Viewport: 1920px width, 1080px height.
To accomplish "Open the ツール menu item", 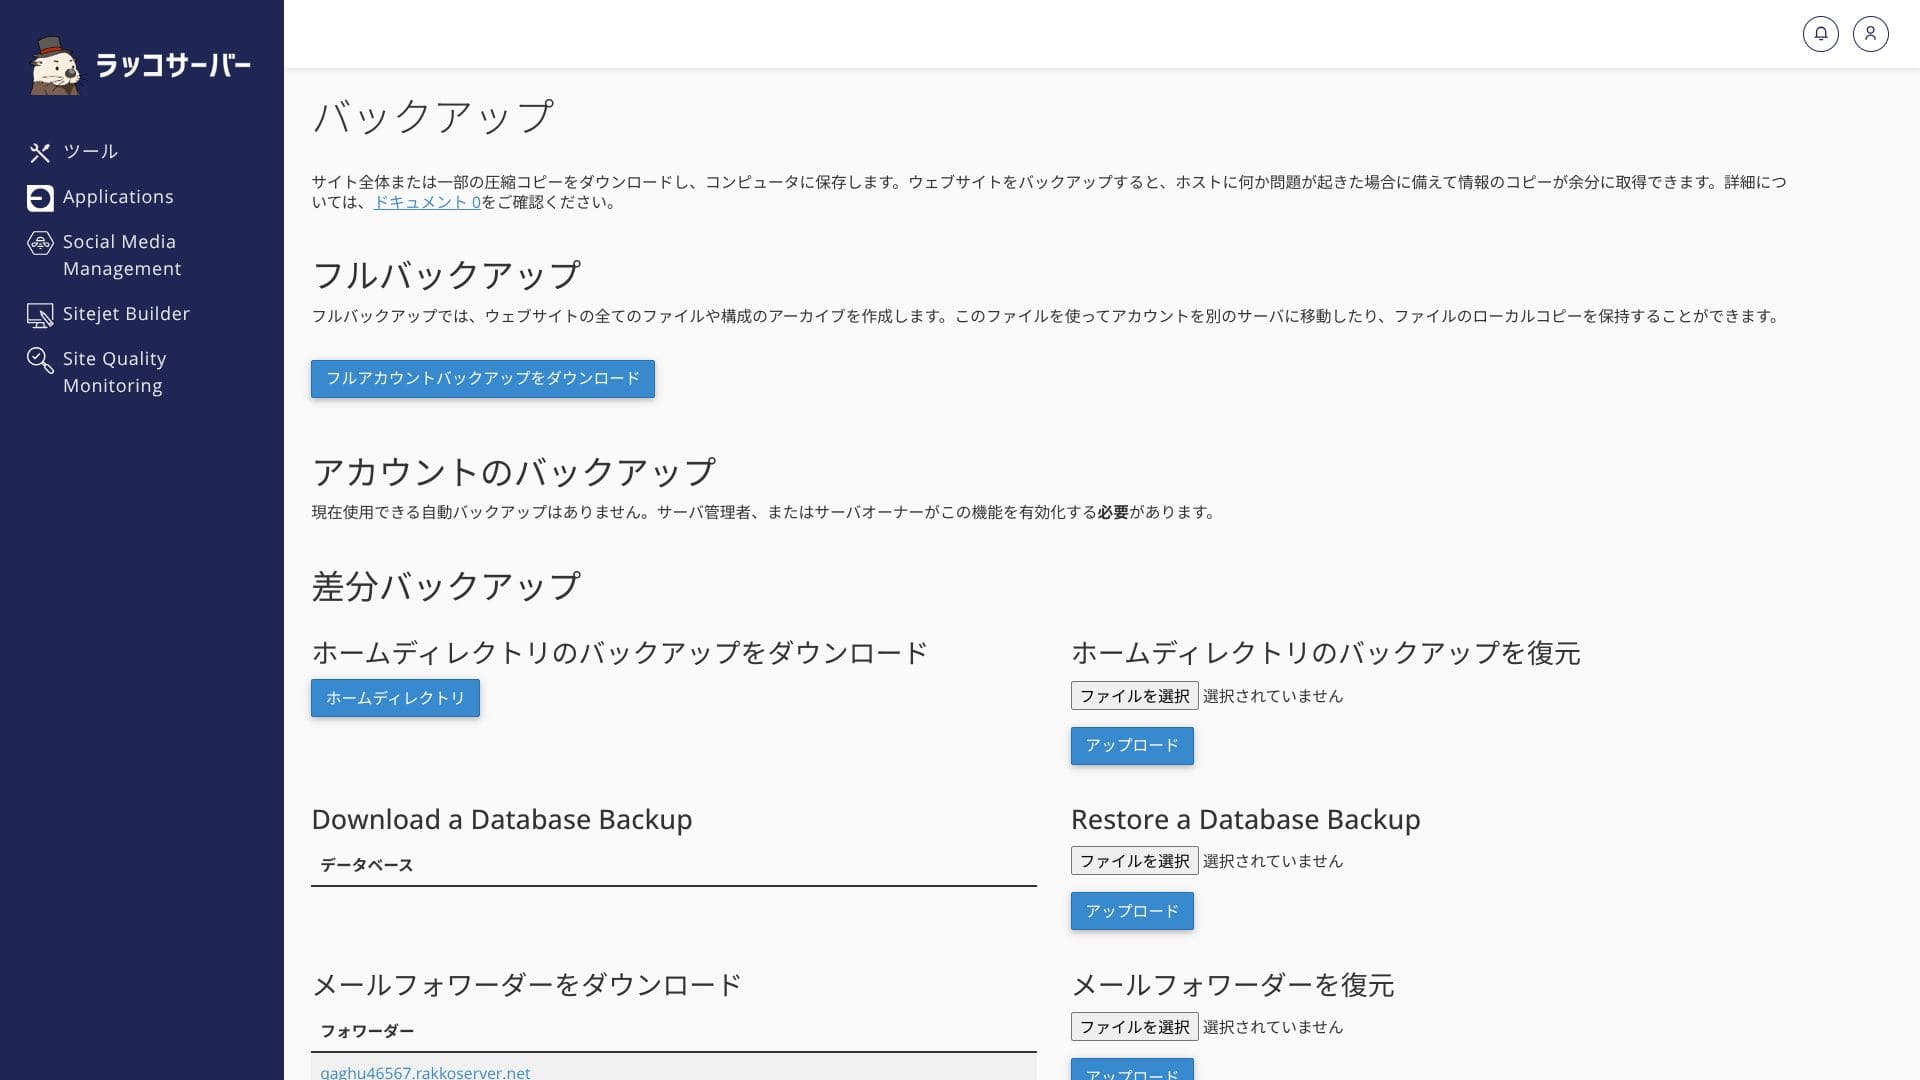I will pos(90,152).
